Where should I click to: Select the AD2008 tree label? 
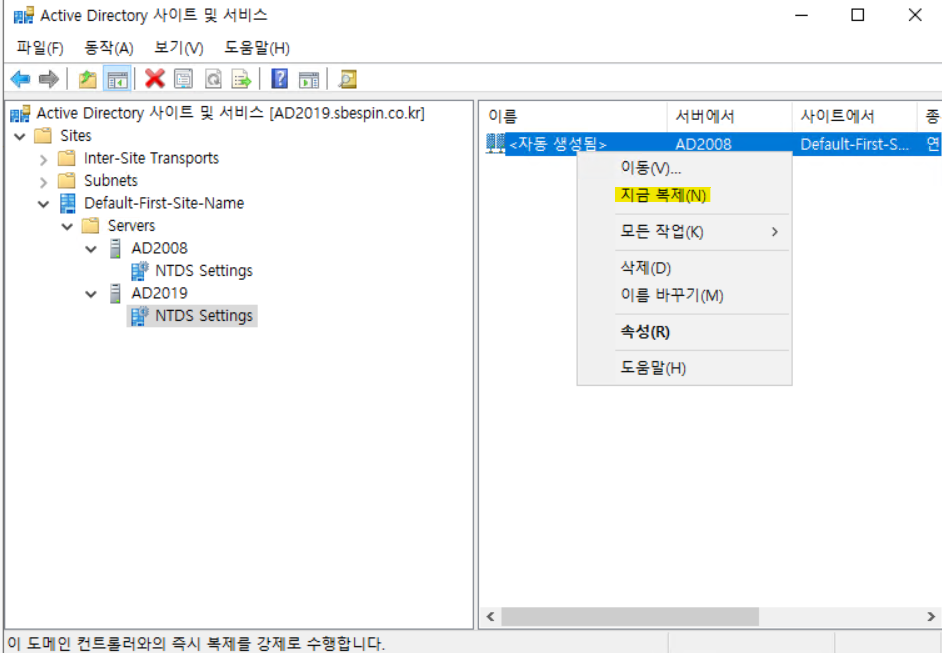coord(159,248)
